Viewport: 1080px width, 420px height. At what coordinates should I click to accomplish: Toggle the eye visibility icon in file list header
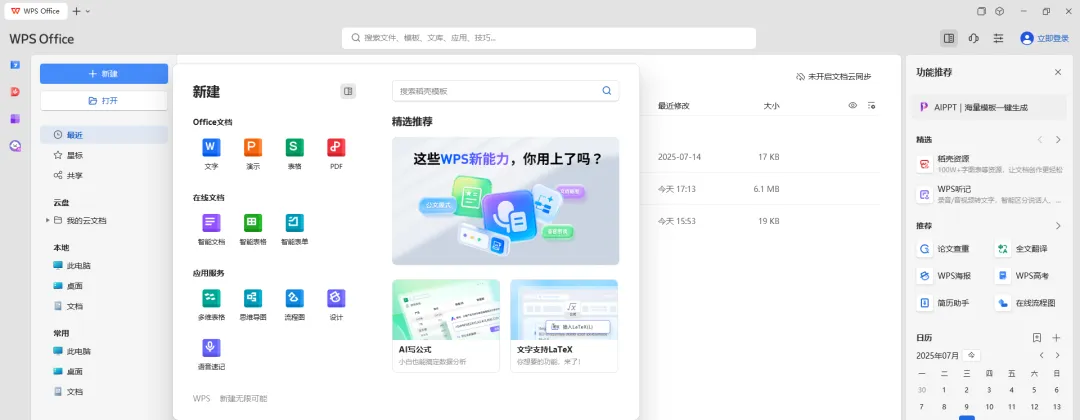[x=853, y=105]
